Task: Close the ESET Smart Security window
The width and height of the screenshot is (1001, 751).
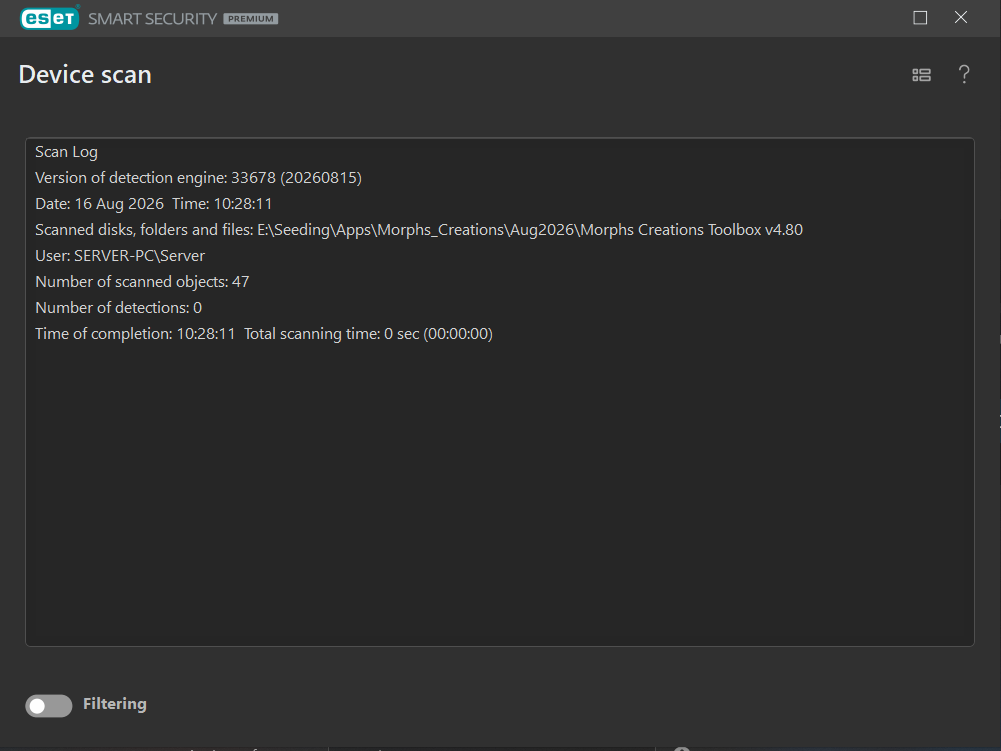Action: coord(961,18)
